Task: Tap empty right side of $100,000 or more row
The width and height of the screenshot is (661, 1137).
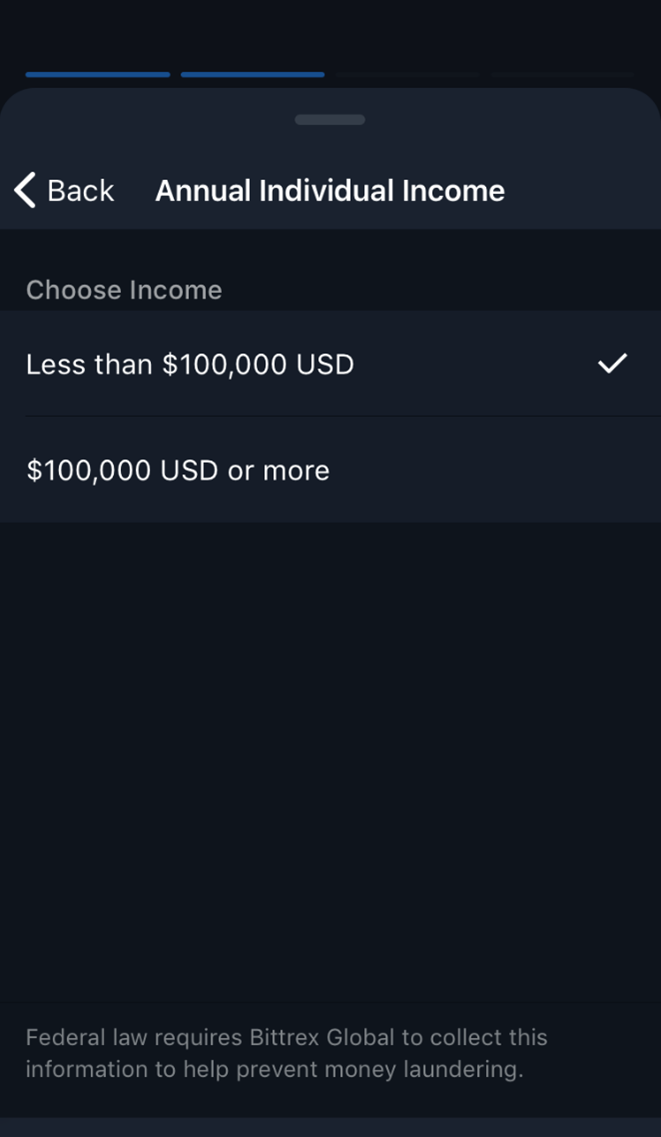Action: [x=507, y=470]
